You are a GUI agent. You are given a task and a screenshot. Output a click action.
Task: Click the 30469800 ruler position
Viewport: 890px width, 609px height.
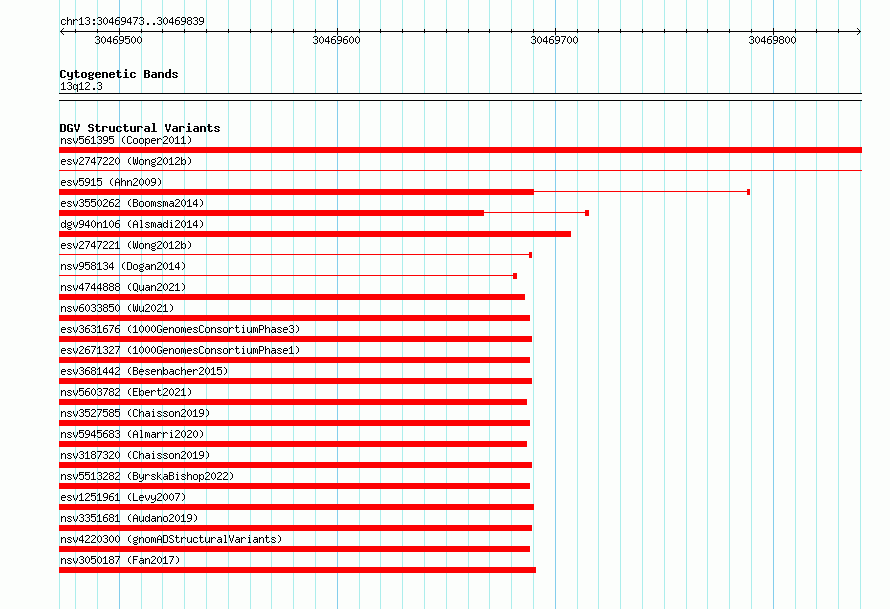click(x=773, y=40)
